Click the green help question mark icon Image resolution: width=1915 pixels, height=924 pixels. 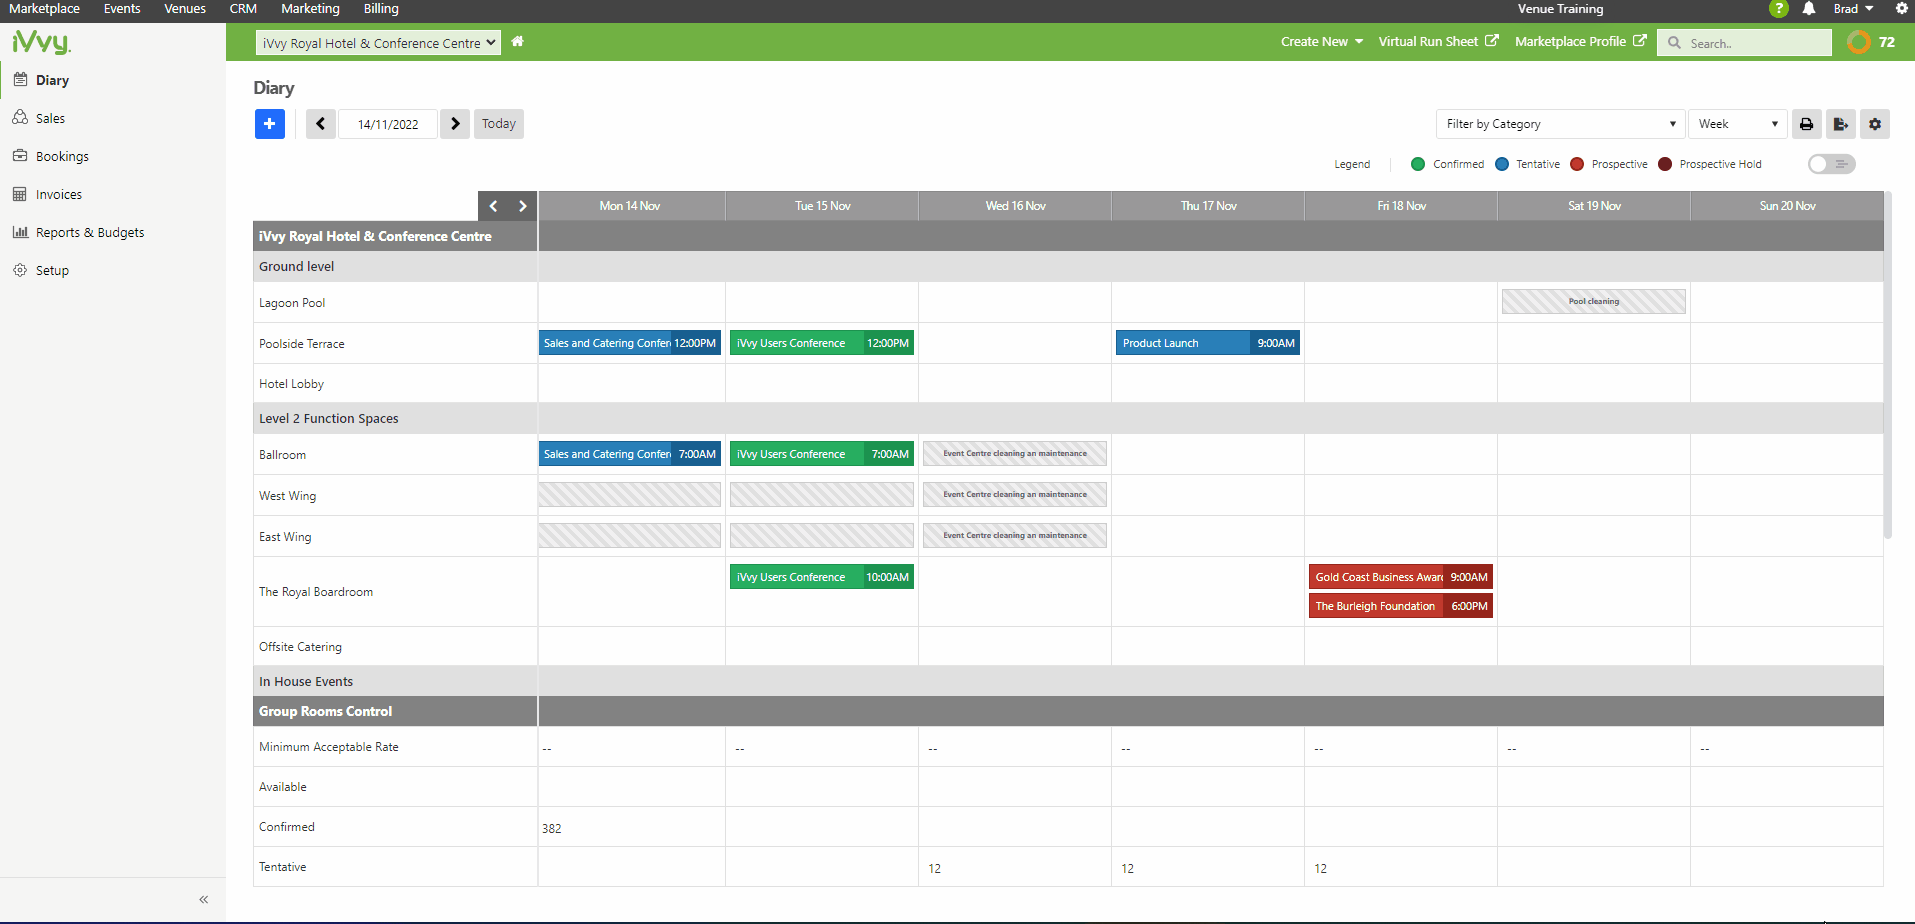(x=1778, y=9)
